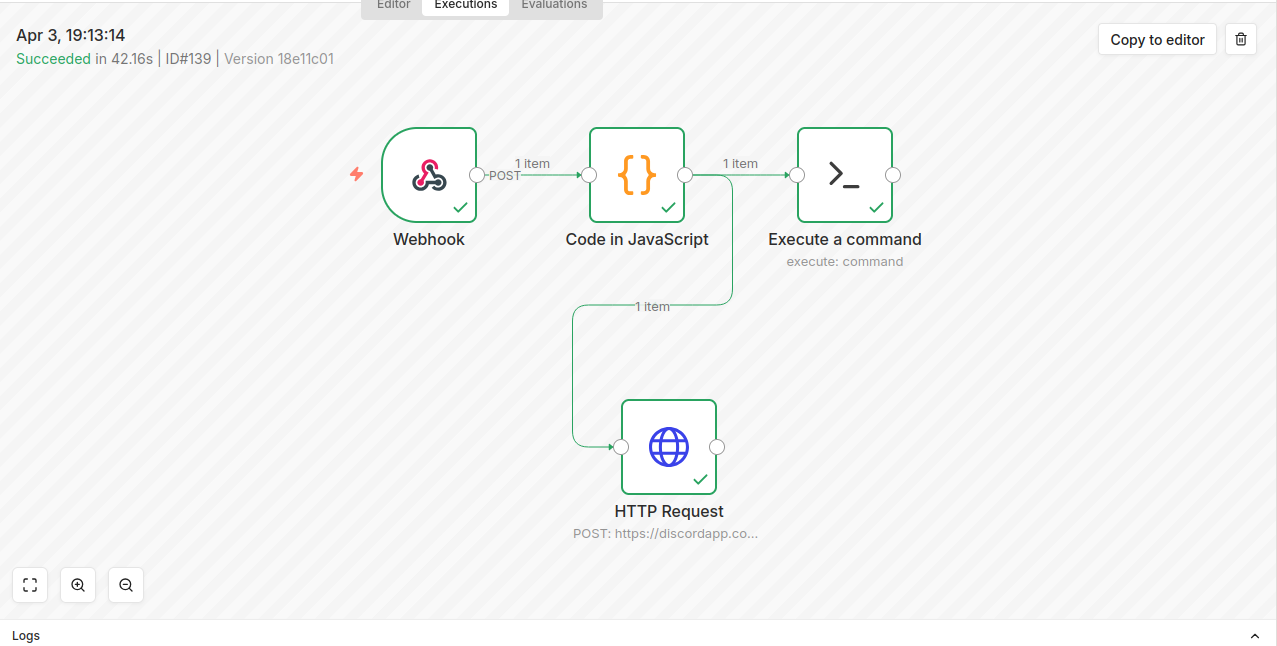
Task: Click the fit-to-view canvas icon
Action: coord(30,585)
